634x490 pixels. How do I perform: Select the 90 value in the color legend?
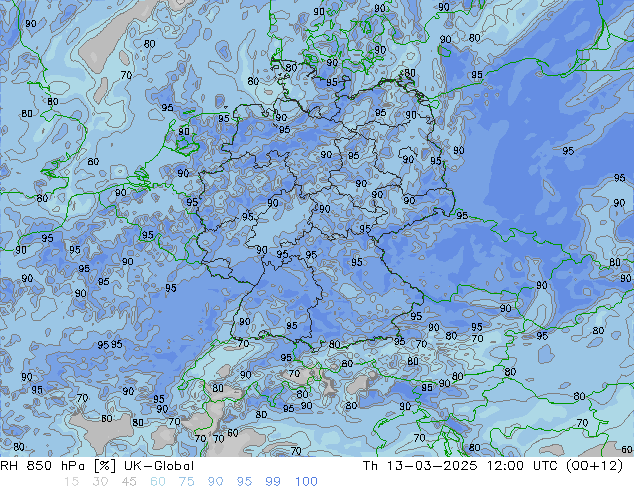point(216,482)
